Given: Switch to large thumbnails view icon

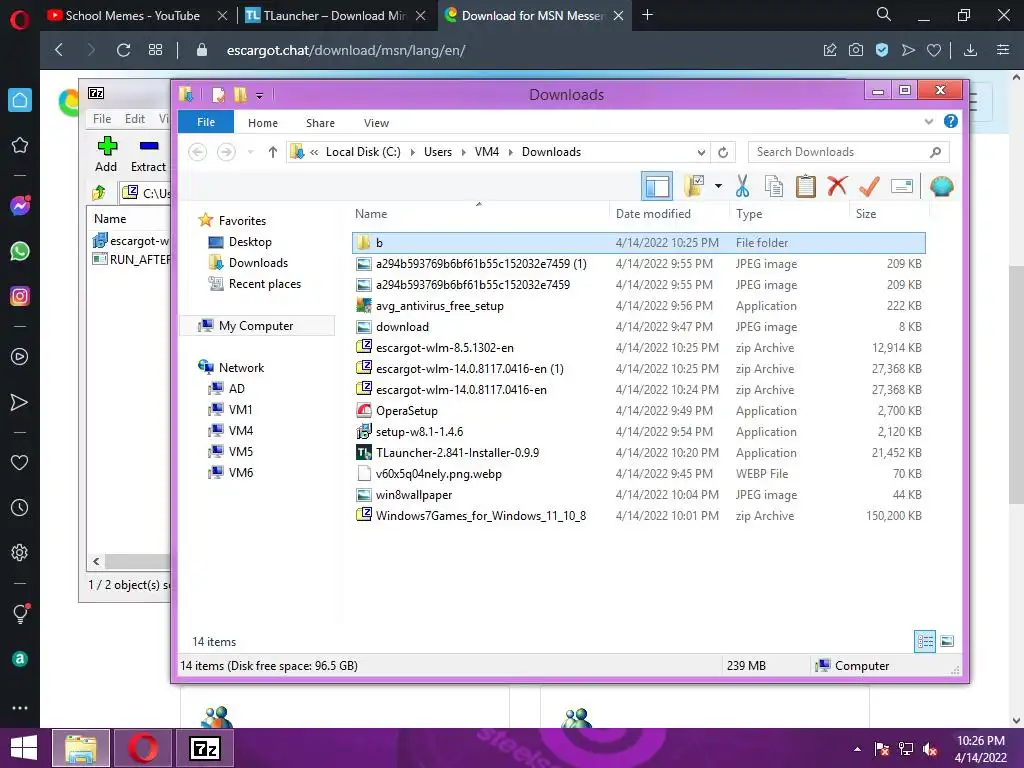Looking at the screenshot, I should click(947, 641).
